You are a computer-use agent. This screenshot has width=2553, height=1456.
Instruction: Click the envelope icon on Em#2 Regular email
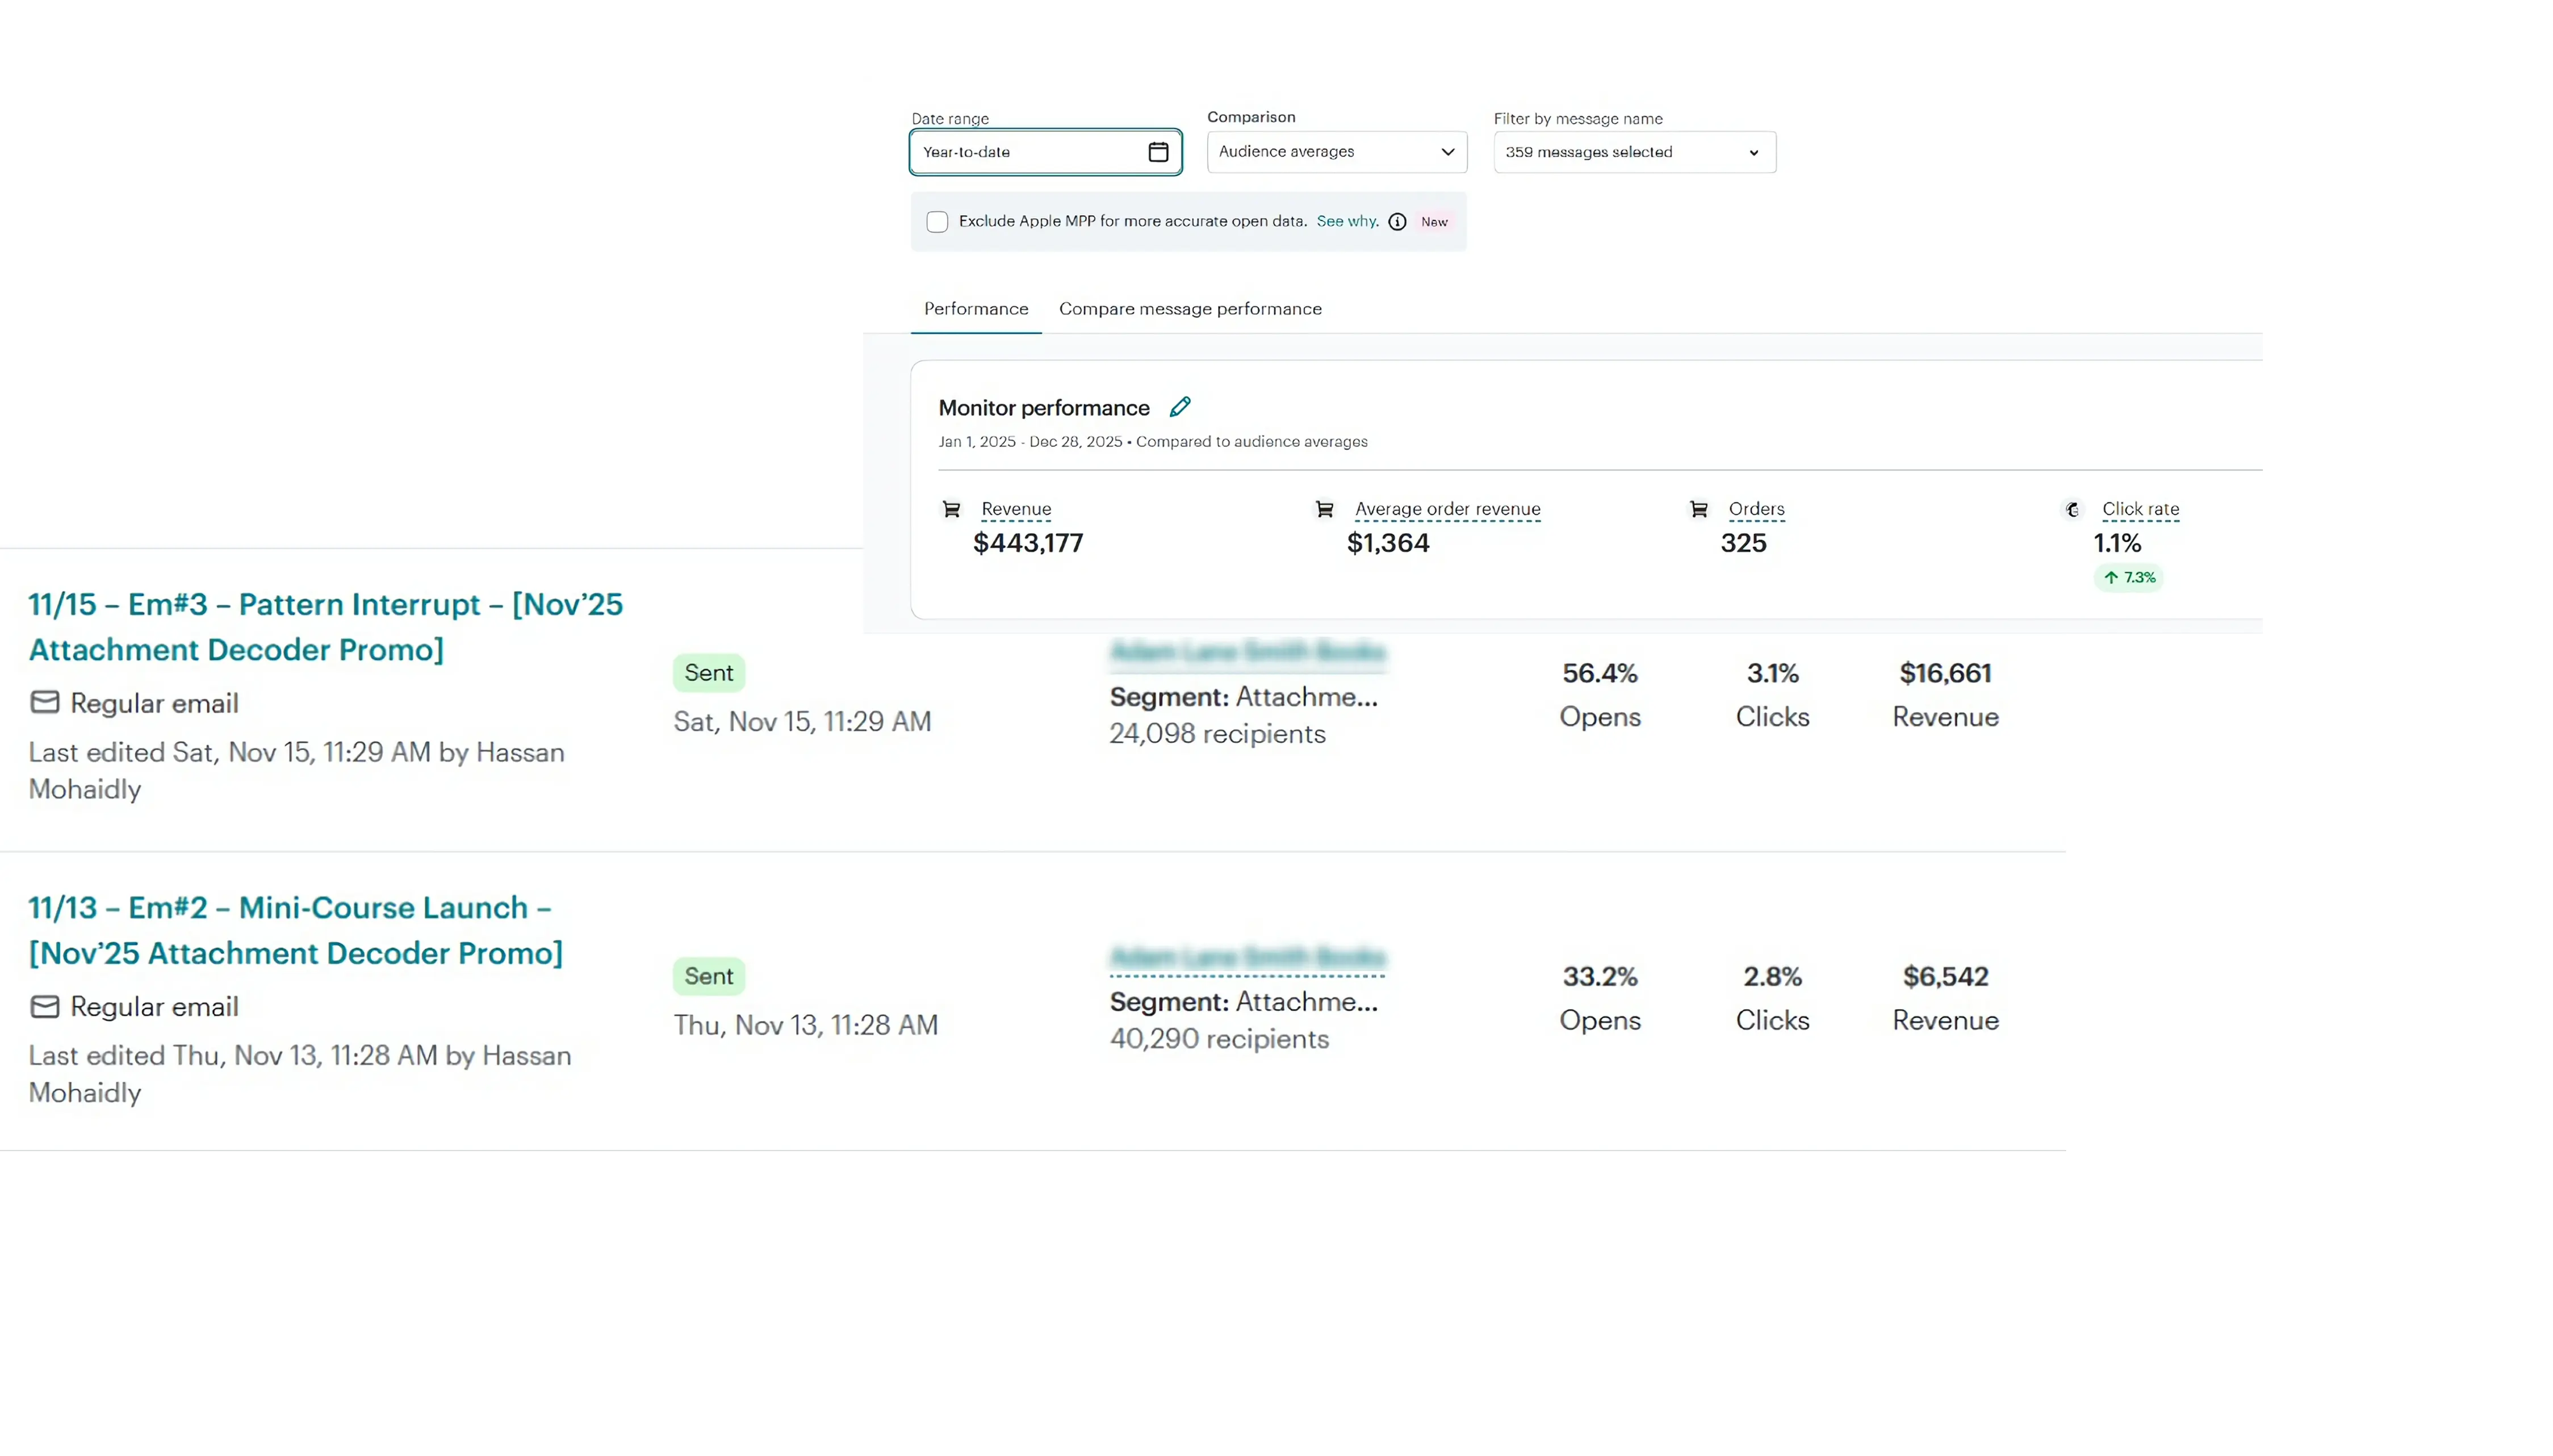(x=44, y=1006)
